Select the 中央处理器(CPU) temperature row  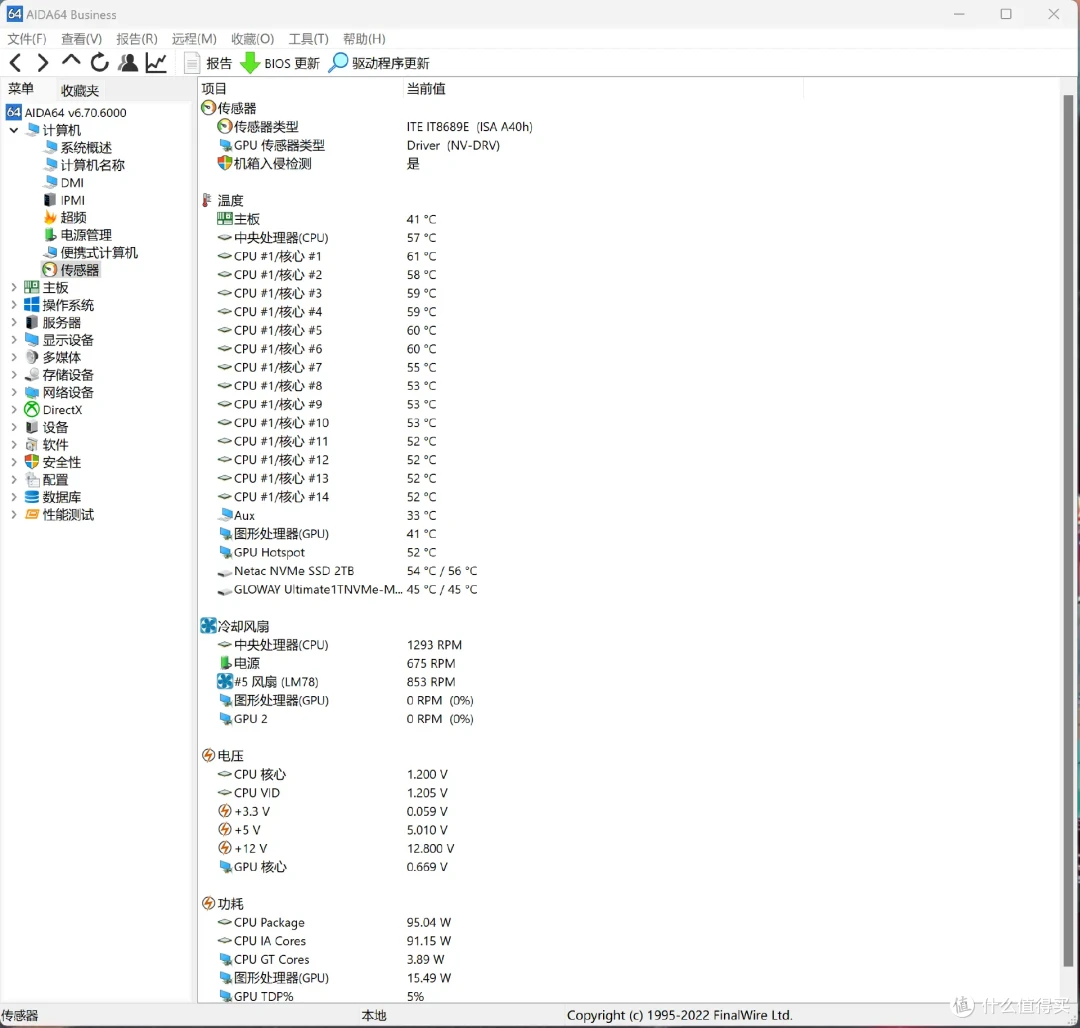[326, 238]
